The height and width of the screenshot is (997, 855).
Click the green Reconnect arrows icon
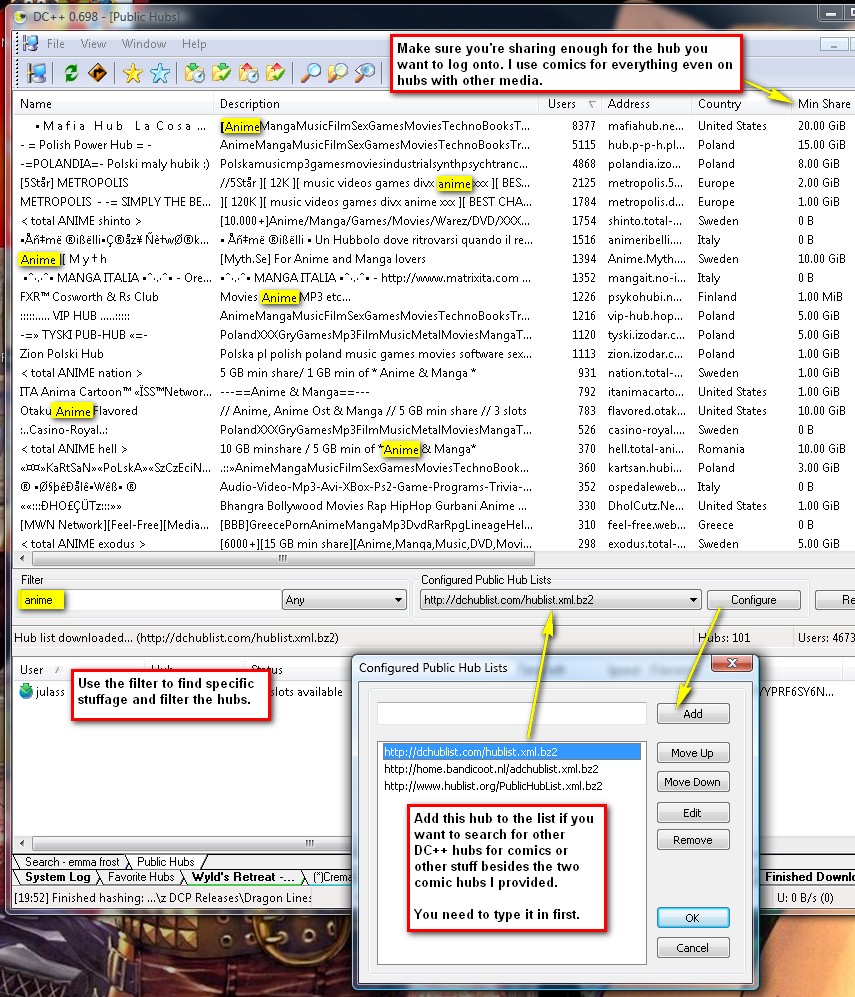[x=71, y=72]
